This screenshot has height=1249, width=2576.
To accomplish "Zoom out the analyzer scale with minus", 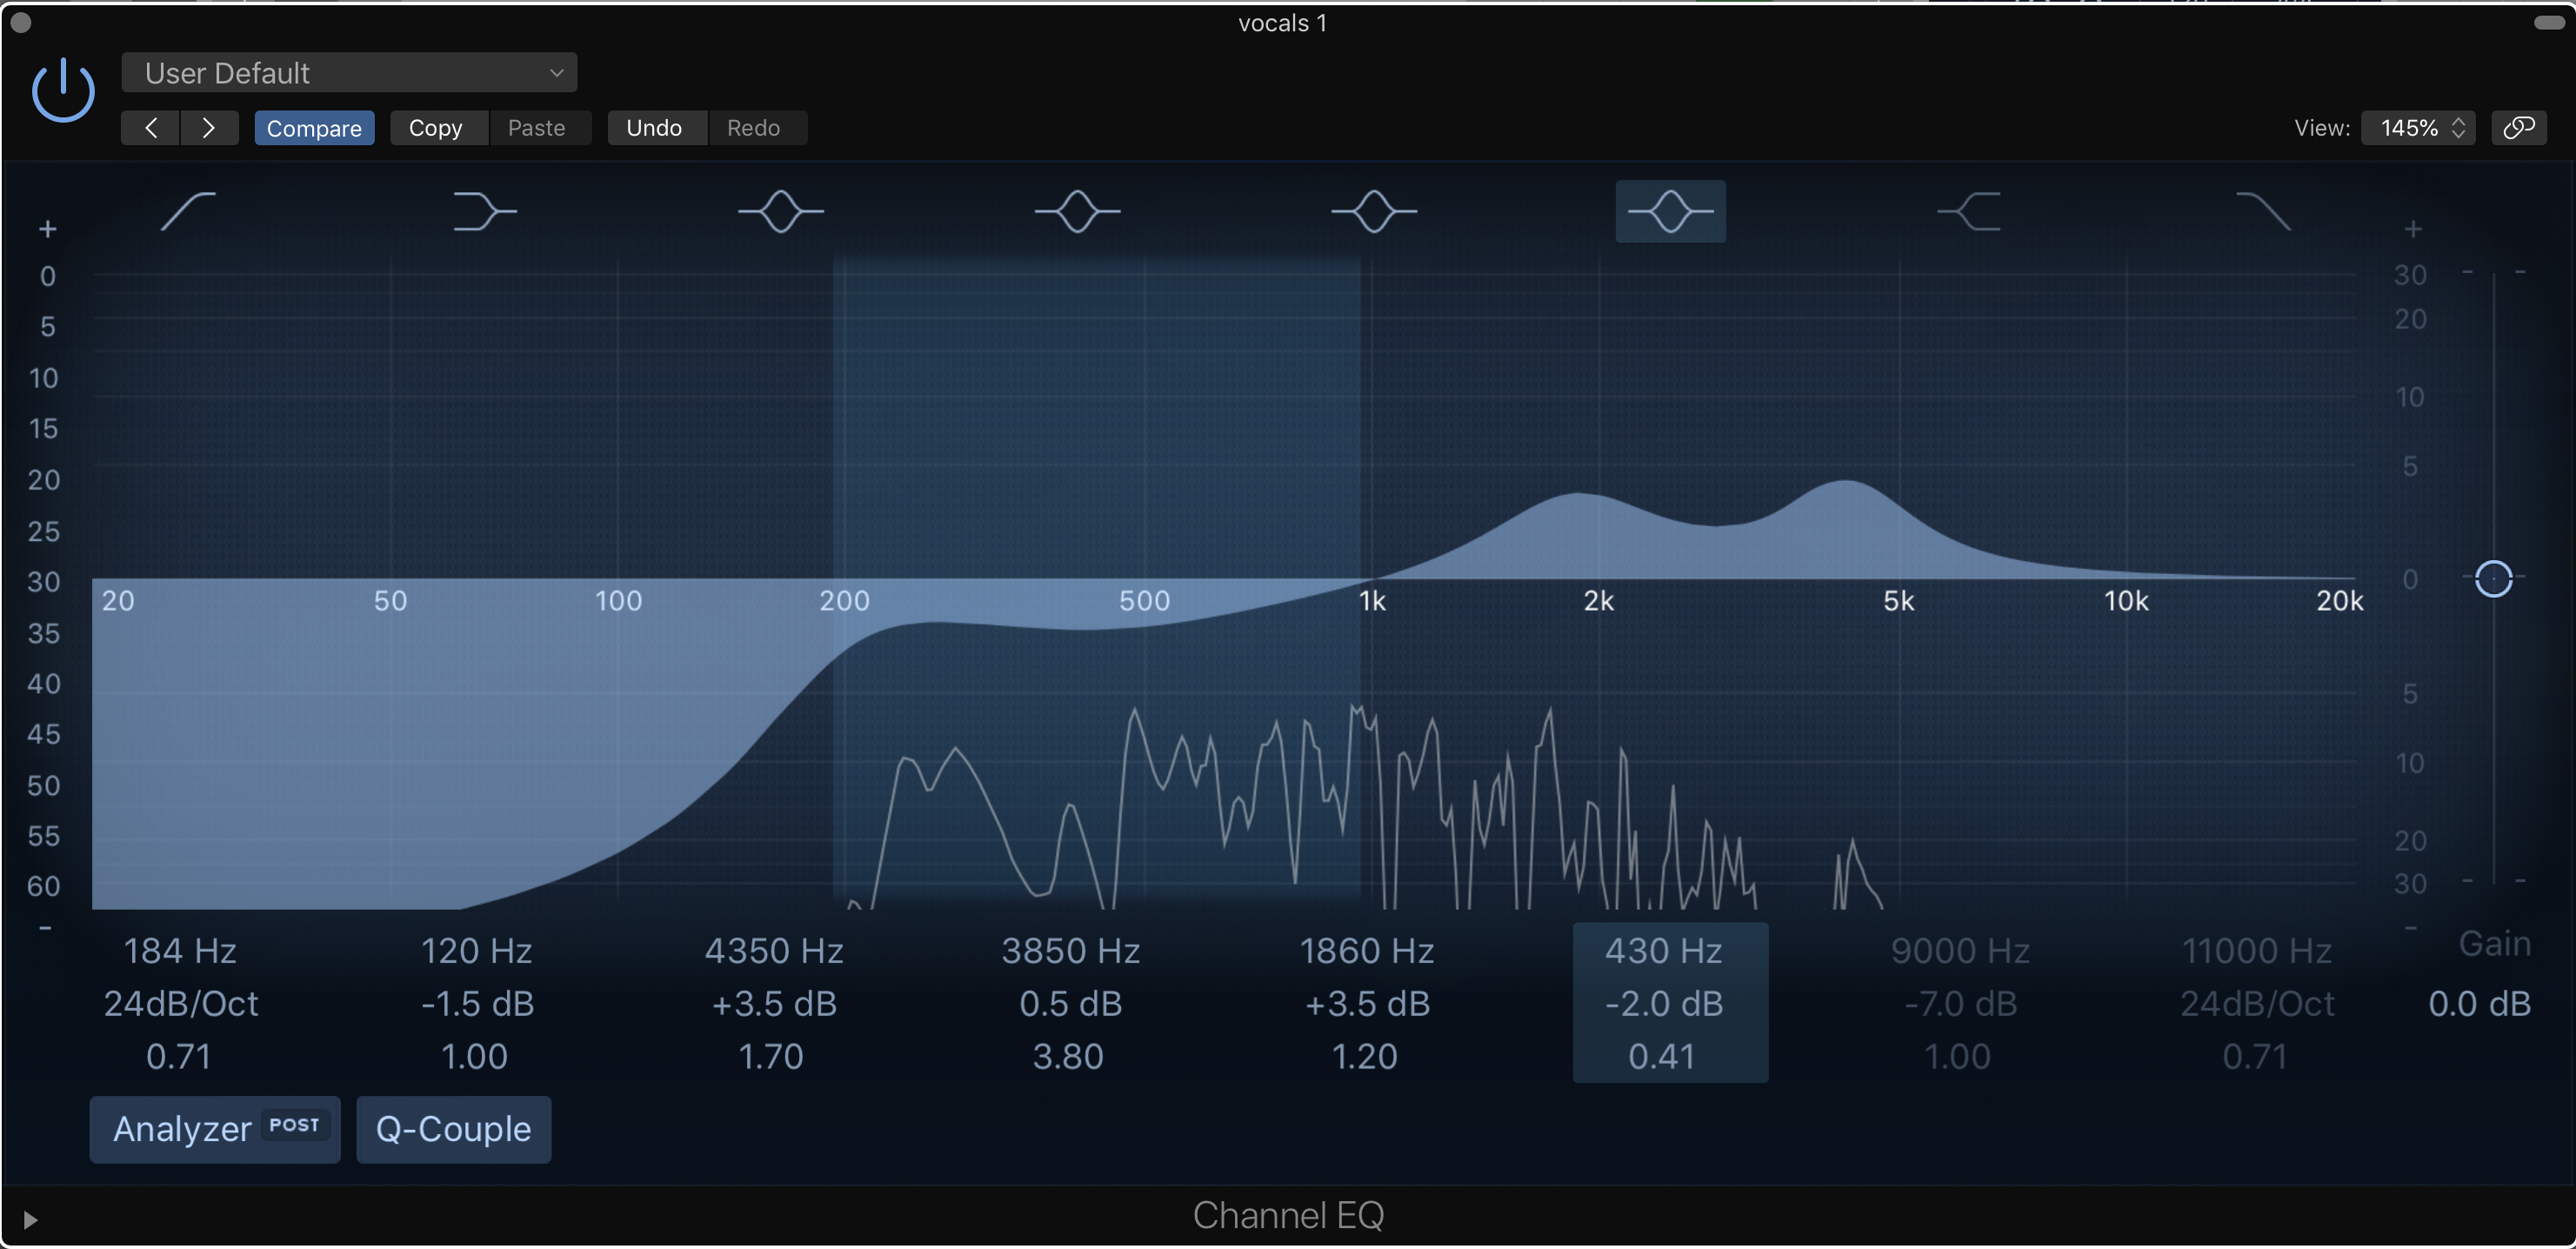I will tap(45, 928).
